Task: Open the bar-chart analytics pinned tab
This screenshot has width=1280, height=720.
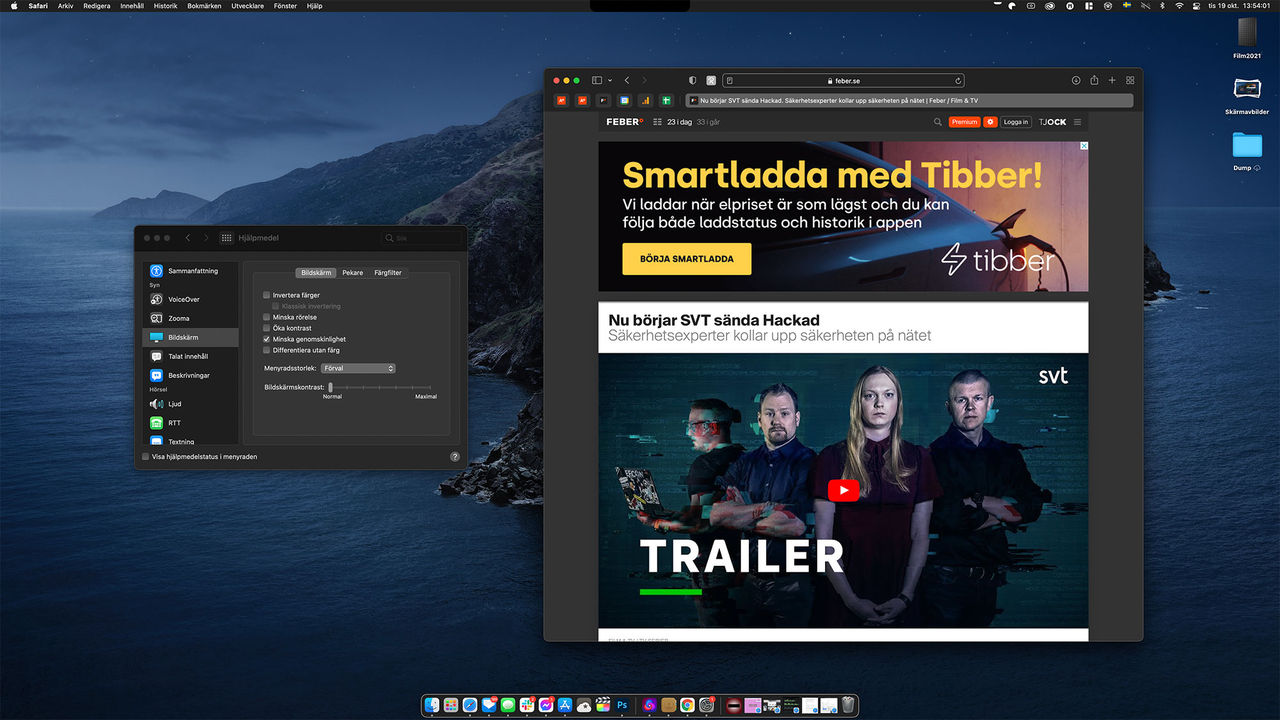Action: coord(645,100)
